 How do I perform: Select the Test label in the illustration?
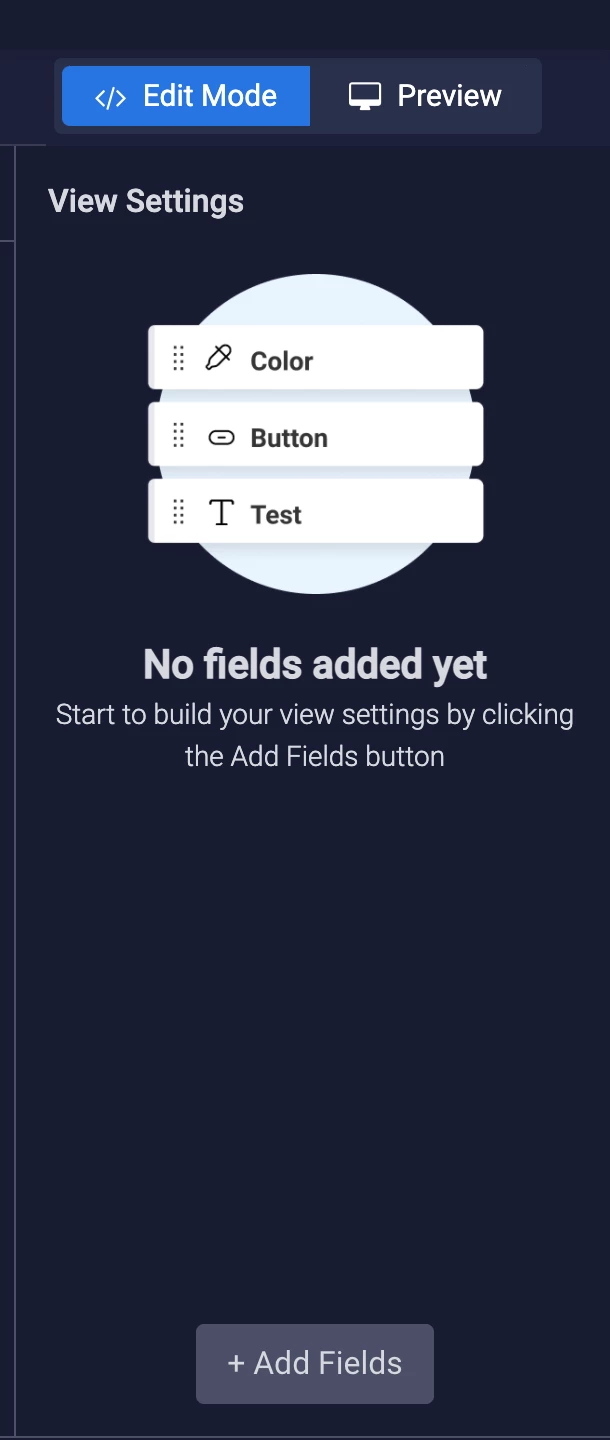(x=276, y=515)
